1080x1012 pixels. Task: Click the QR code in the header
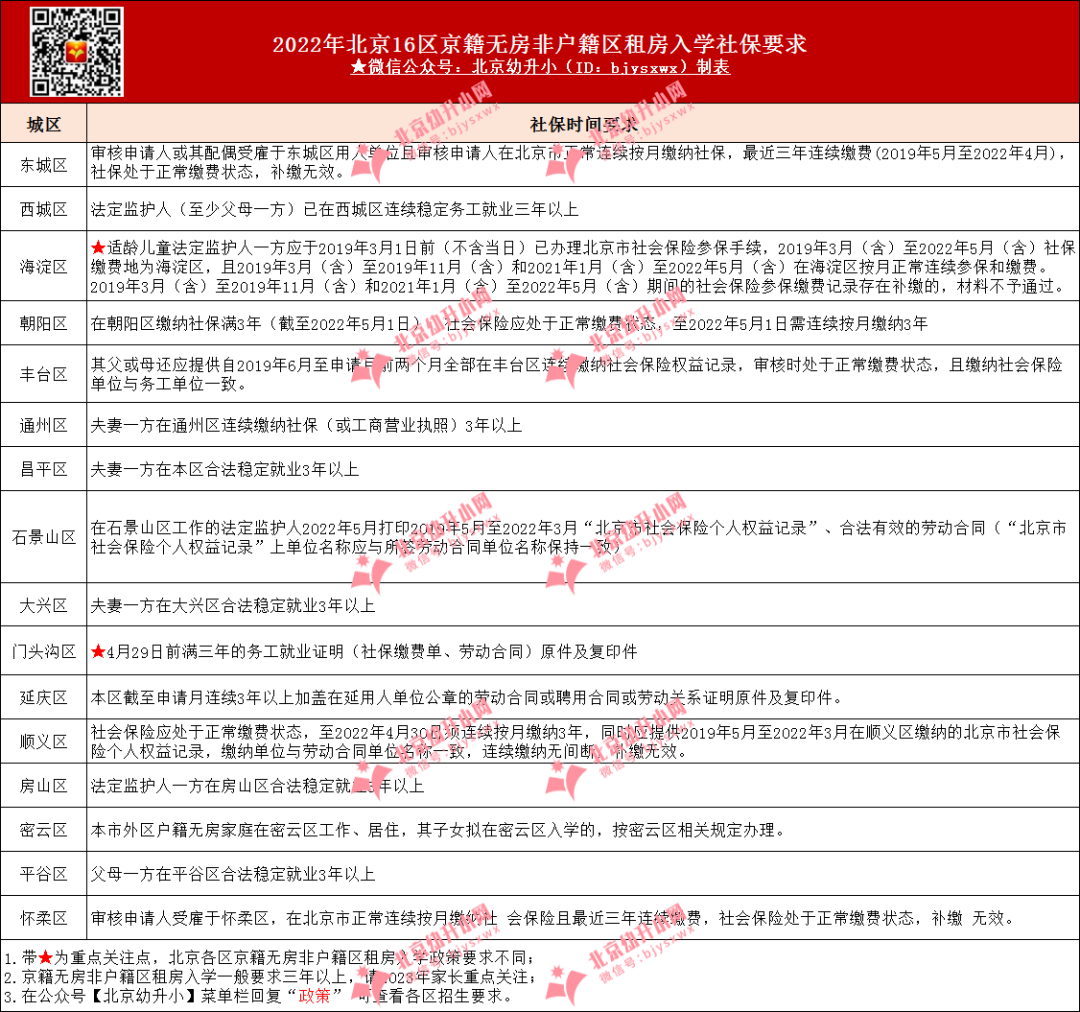76,52
